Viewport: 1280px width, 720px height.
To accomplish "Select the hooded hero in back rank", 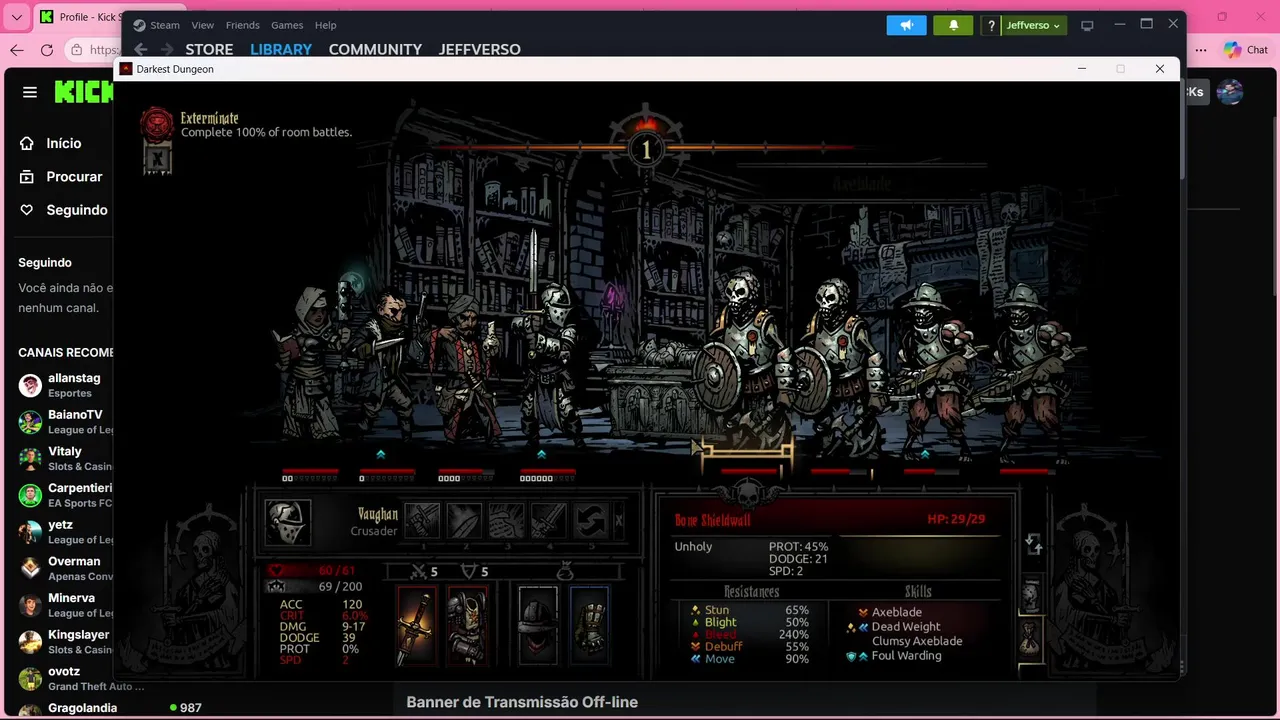I will coord(310,362).
